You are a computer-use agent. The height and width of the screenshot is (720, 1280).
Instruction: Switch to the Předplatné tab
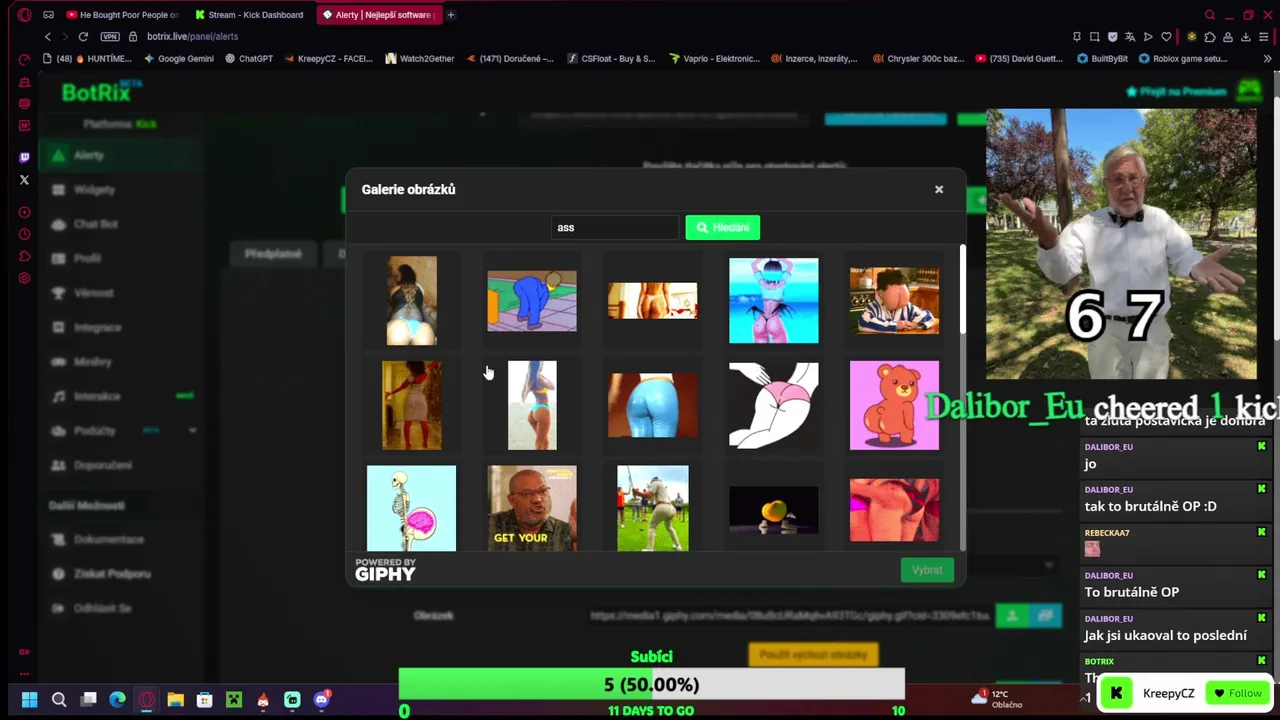point(273,254)
